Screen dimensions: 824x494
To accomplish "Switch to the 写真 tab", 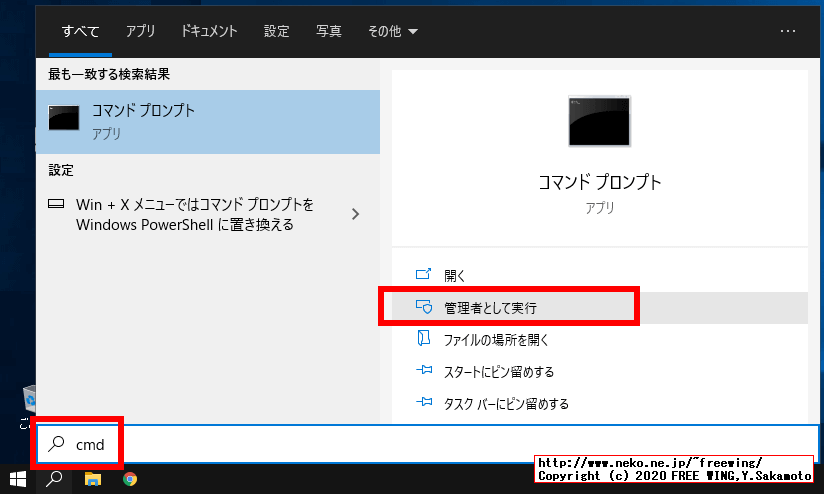I will pyautogui.click(x=328, y=32).
